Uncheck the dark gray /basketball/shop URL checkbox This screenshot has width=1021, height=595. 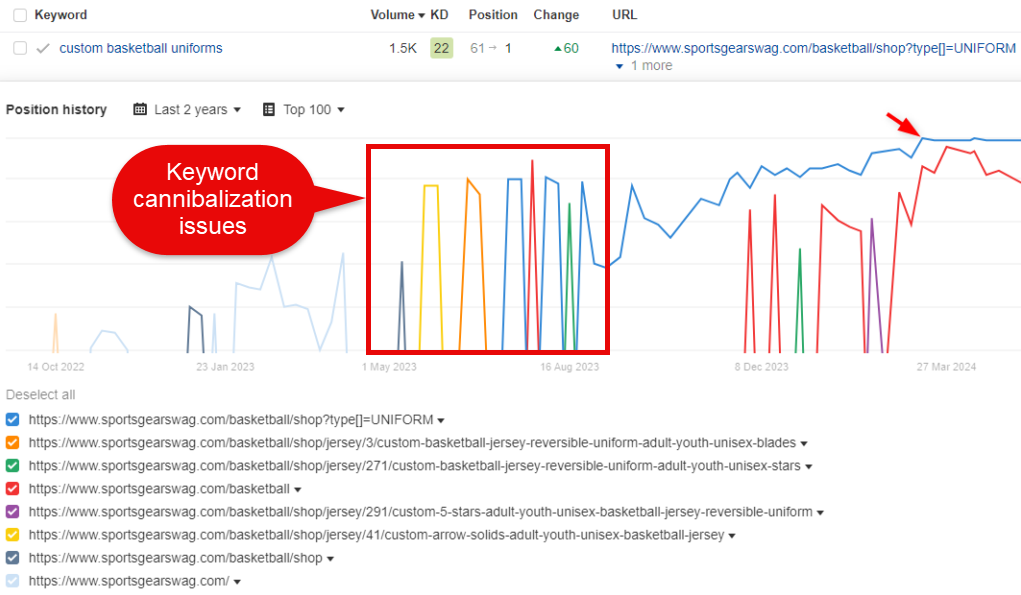tap(12, 559)
